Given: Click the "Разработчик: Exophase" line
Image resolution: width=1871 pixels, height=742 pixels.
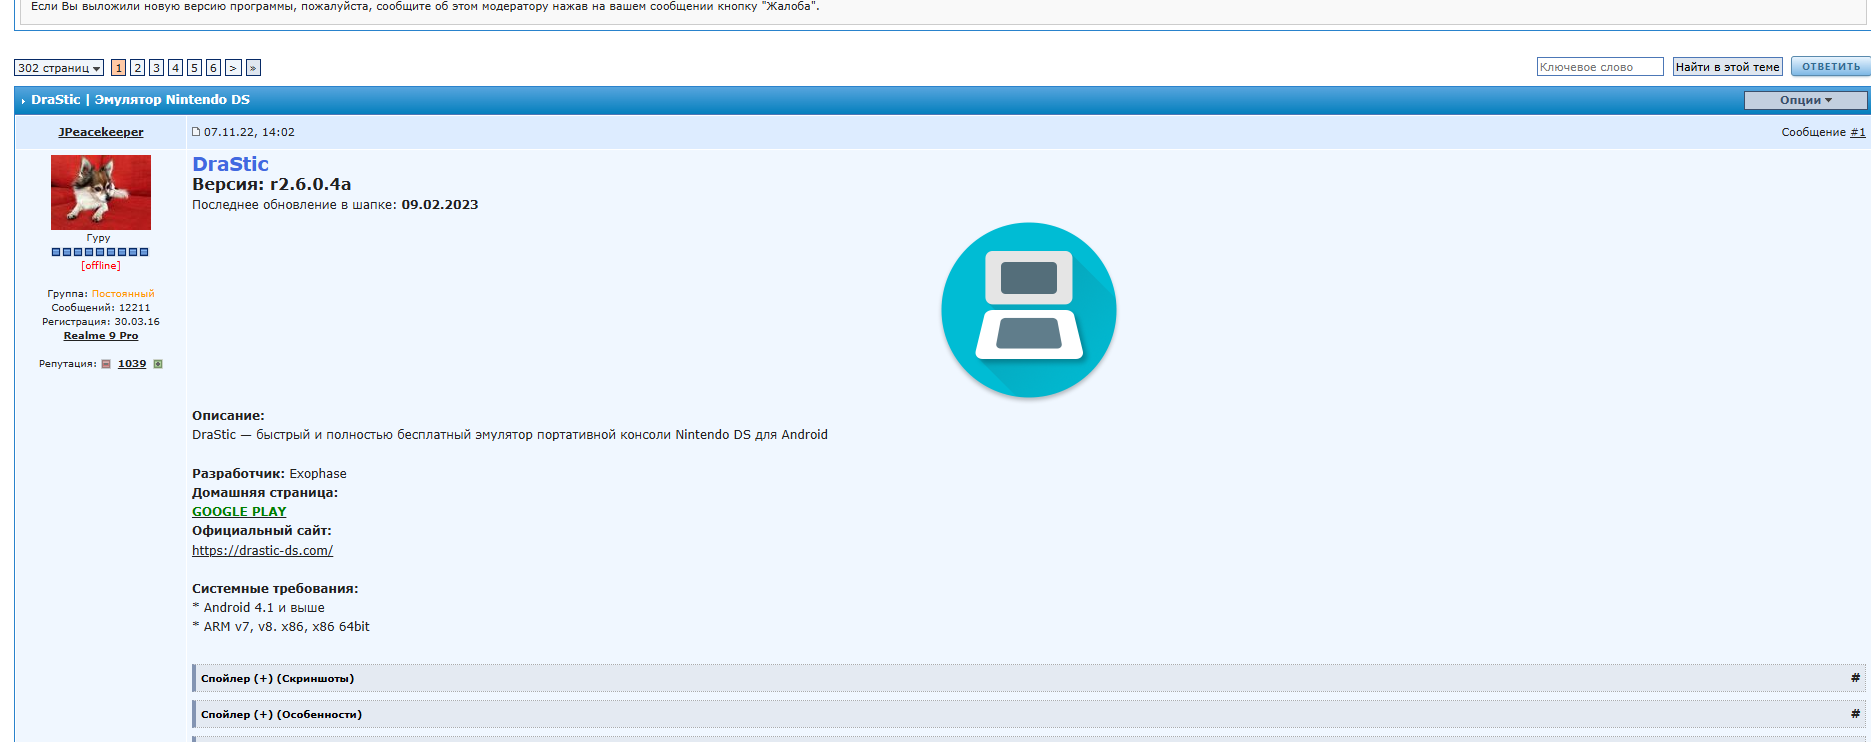Looking at the screenshot, I should pyautogui.click(x=269, y=474).
